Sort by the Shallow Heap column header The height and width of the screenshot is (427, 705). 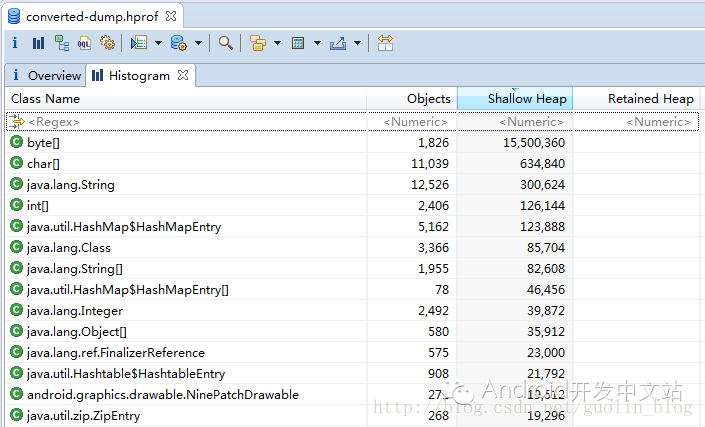pos(515,98)
